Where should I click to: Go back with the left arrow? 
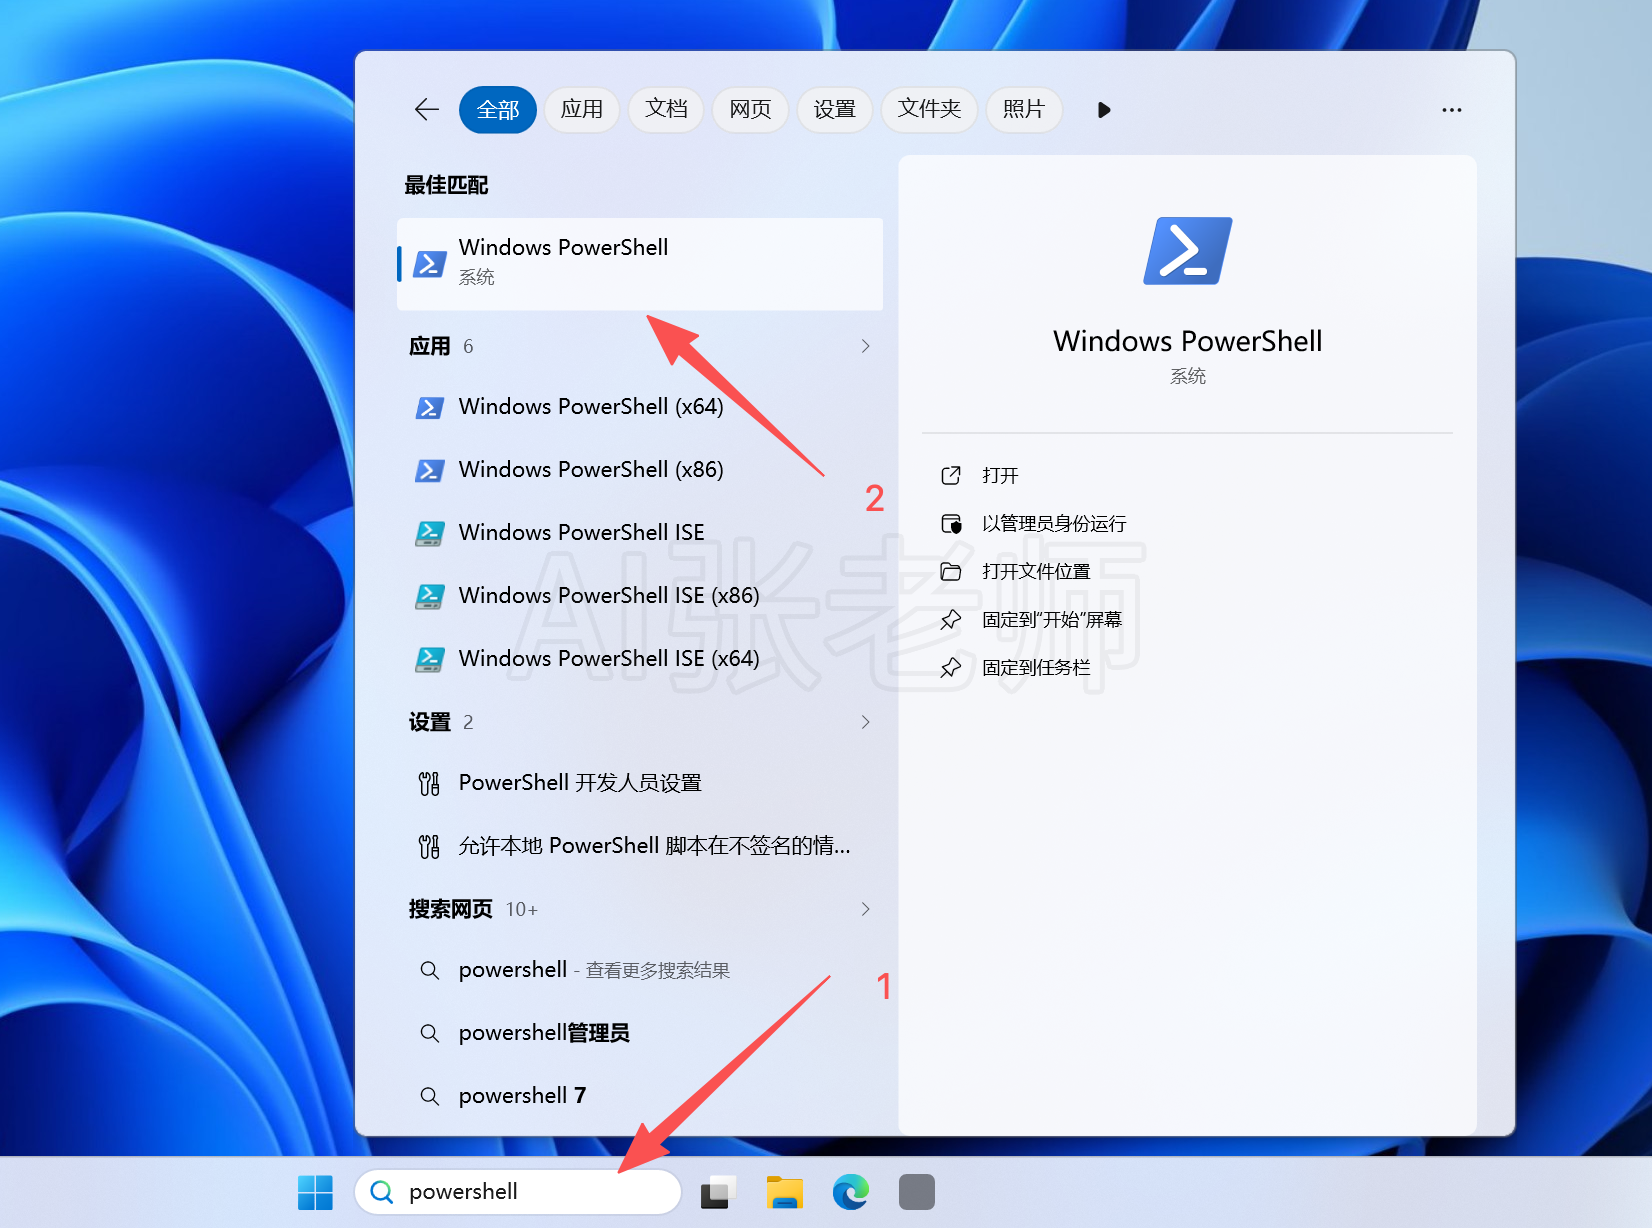pyautogui.click(x=427, y=110)
